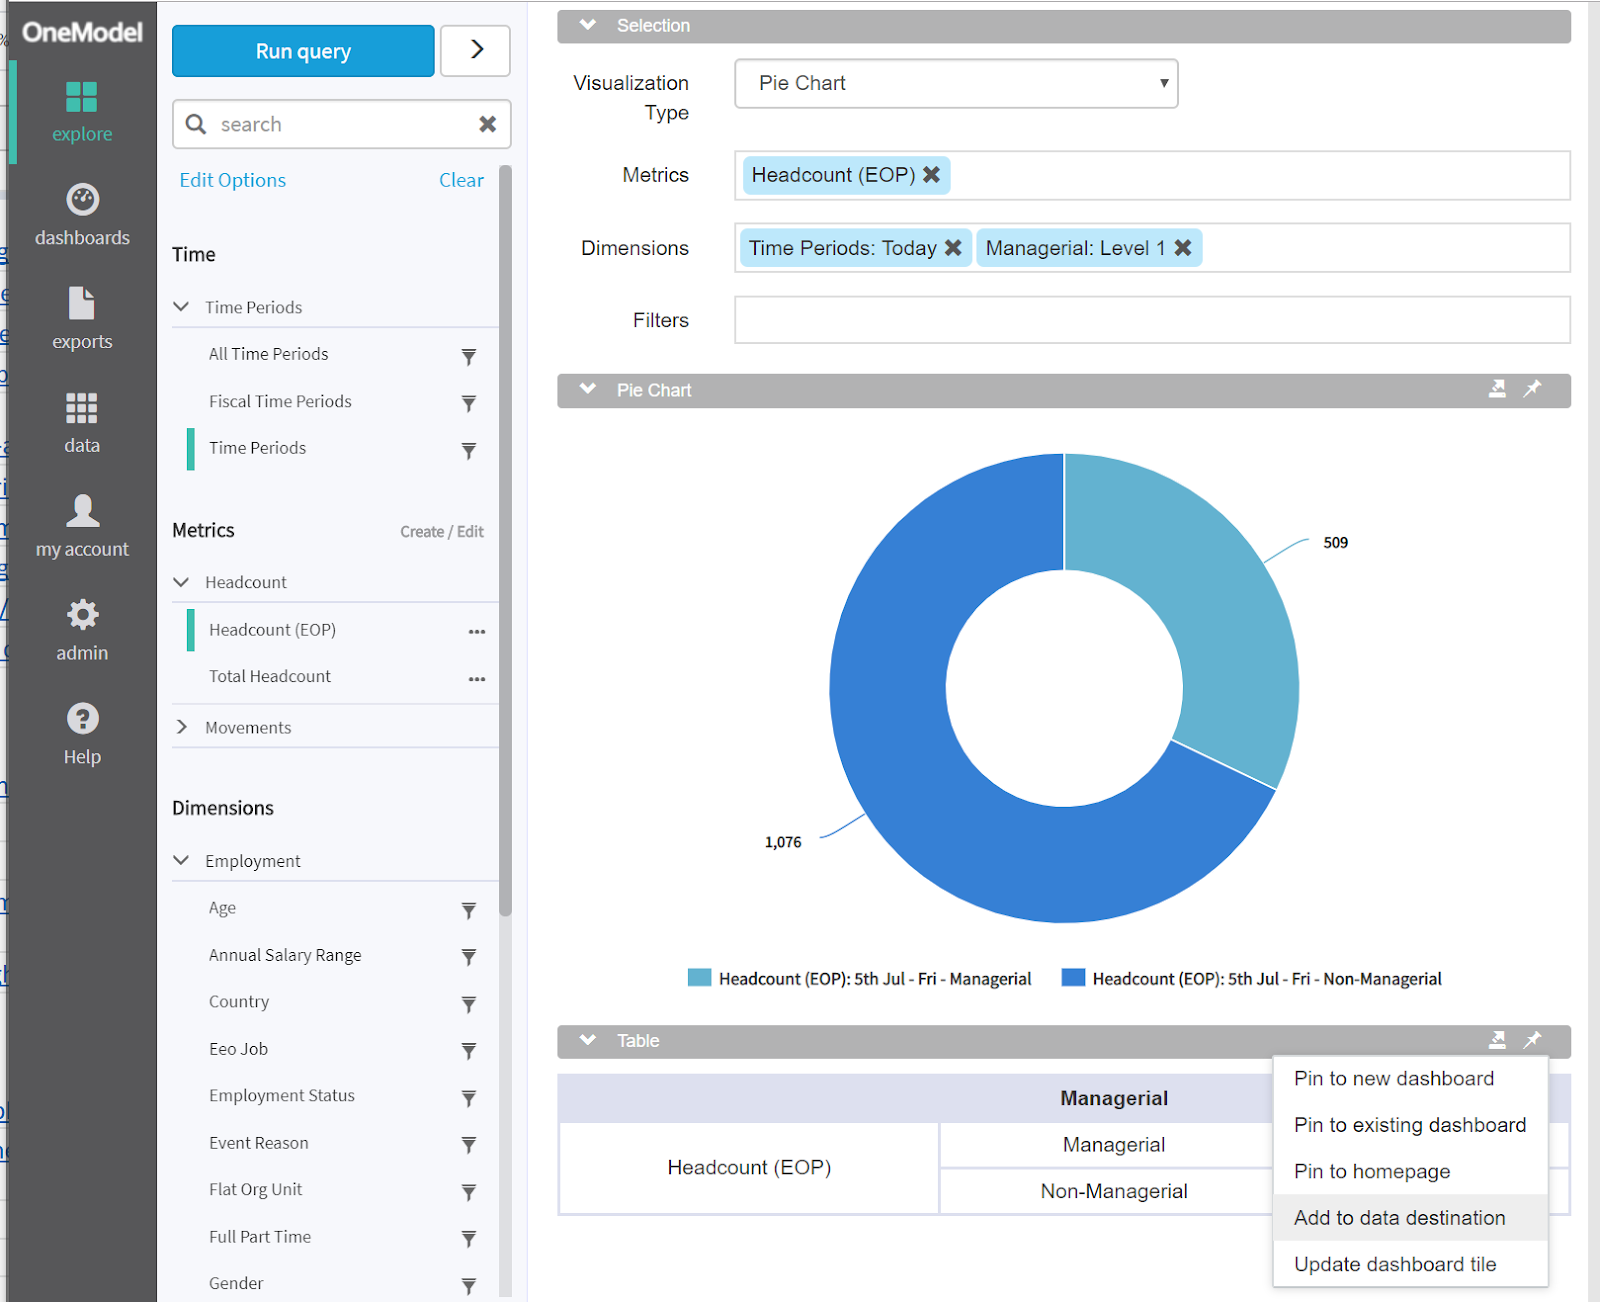Open the Visualization Type dropdown
Viewport: 1600px width, 1302px height.
955,84
